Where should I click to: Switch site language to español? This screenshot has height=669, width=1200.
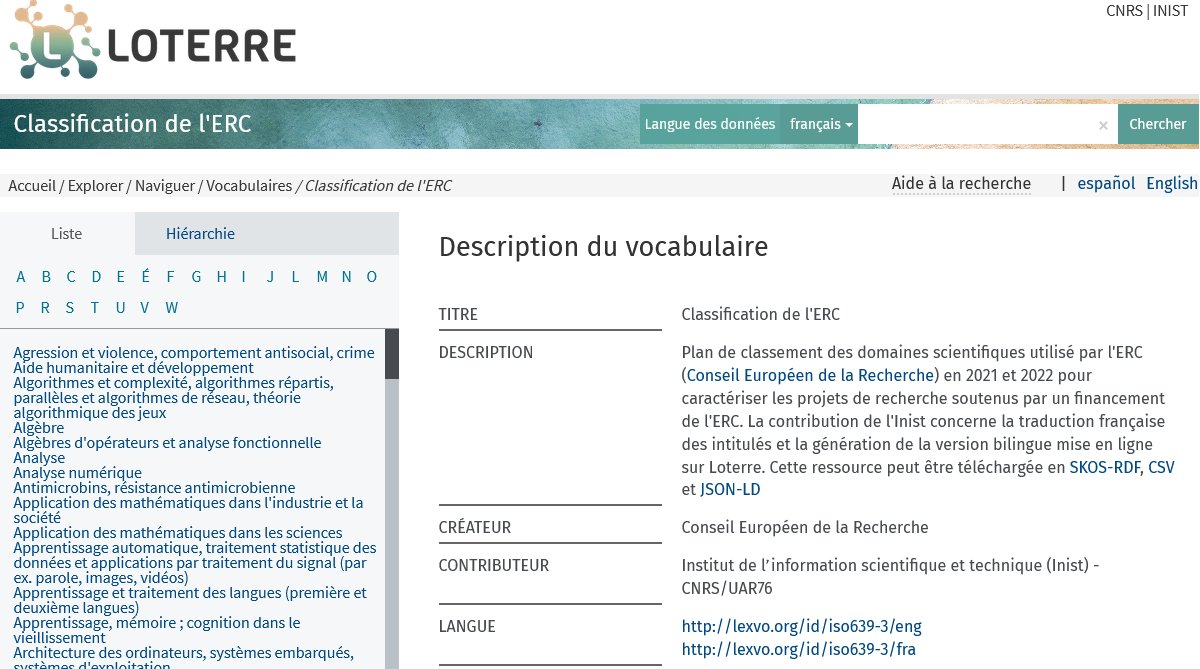coord(1106,183)
